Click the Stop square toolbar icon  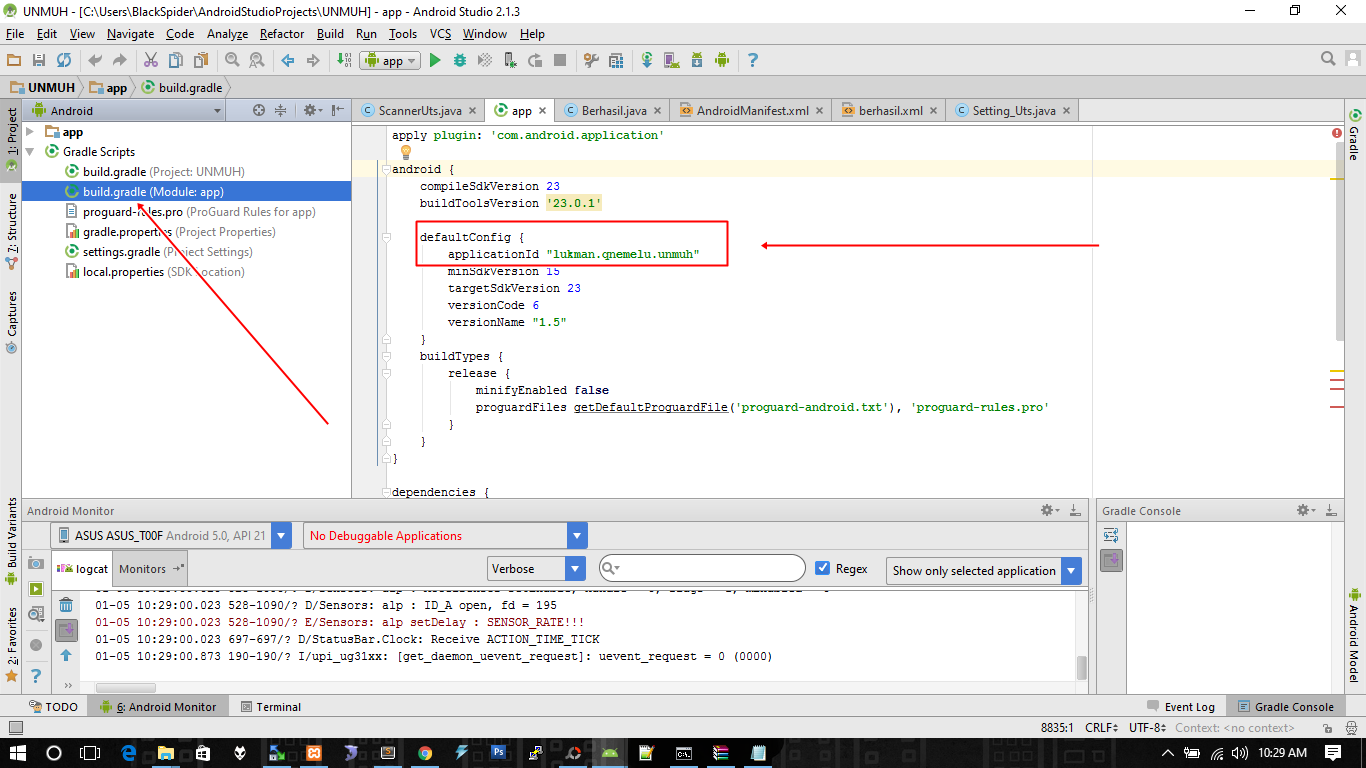click(x=560, y=60)
